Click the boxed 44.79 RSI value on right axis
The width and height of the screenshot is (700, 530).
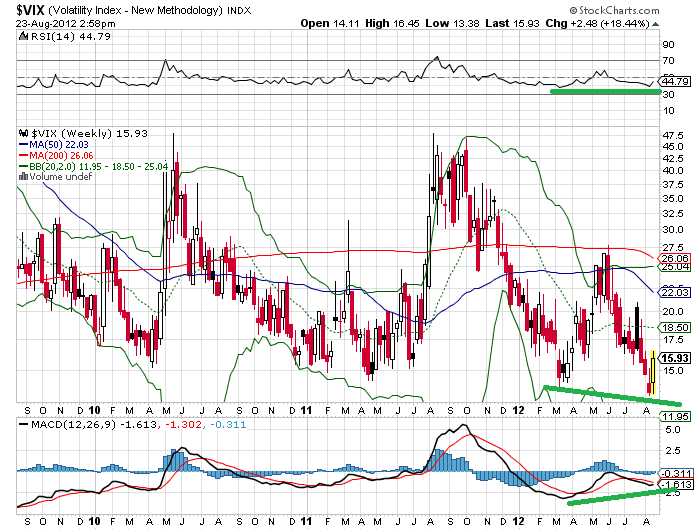[676, 82]
